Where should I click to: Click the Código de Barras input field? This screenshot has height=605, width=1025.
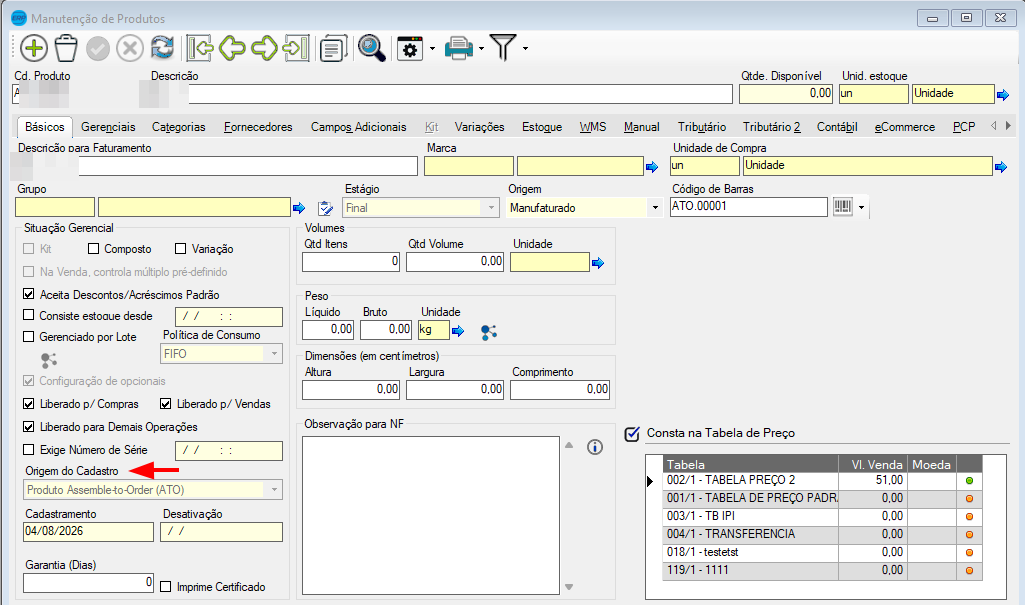click(x=748, y=206)
